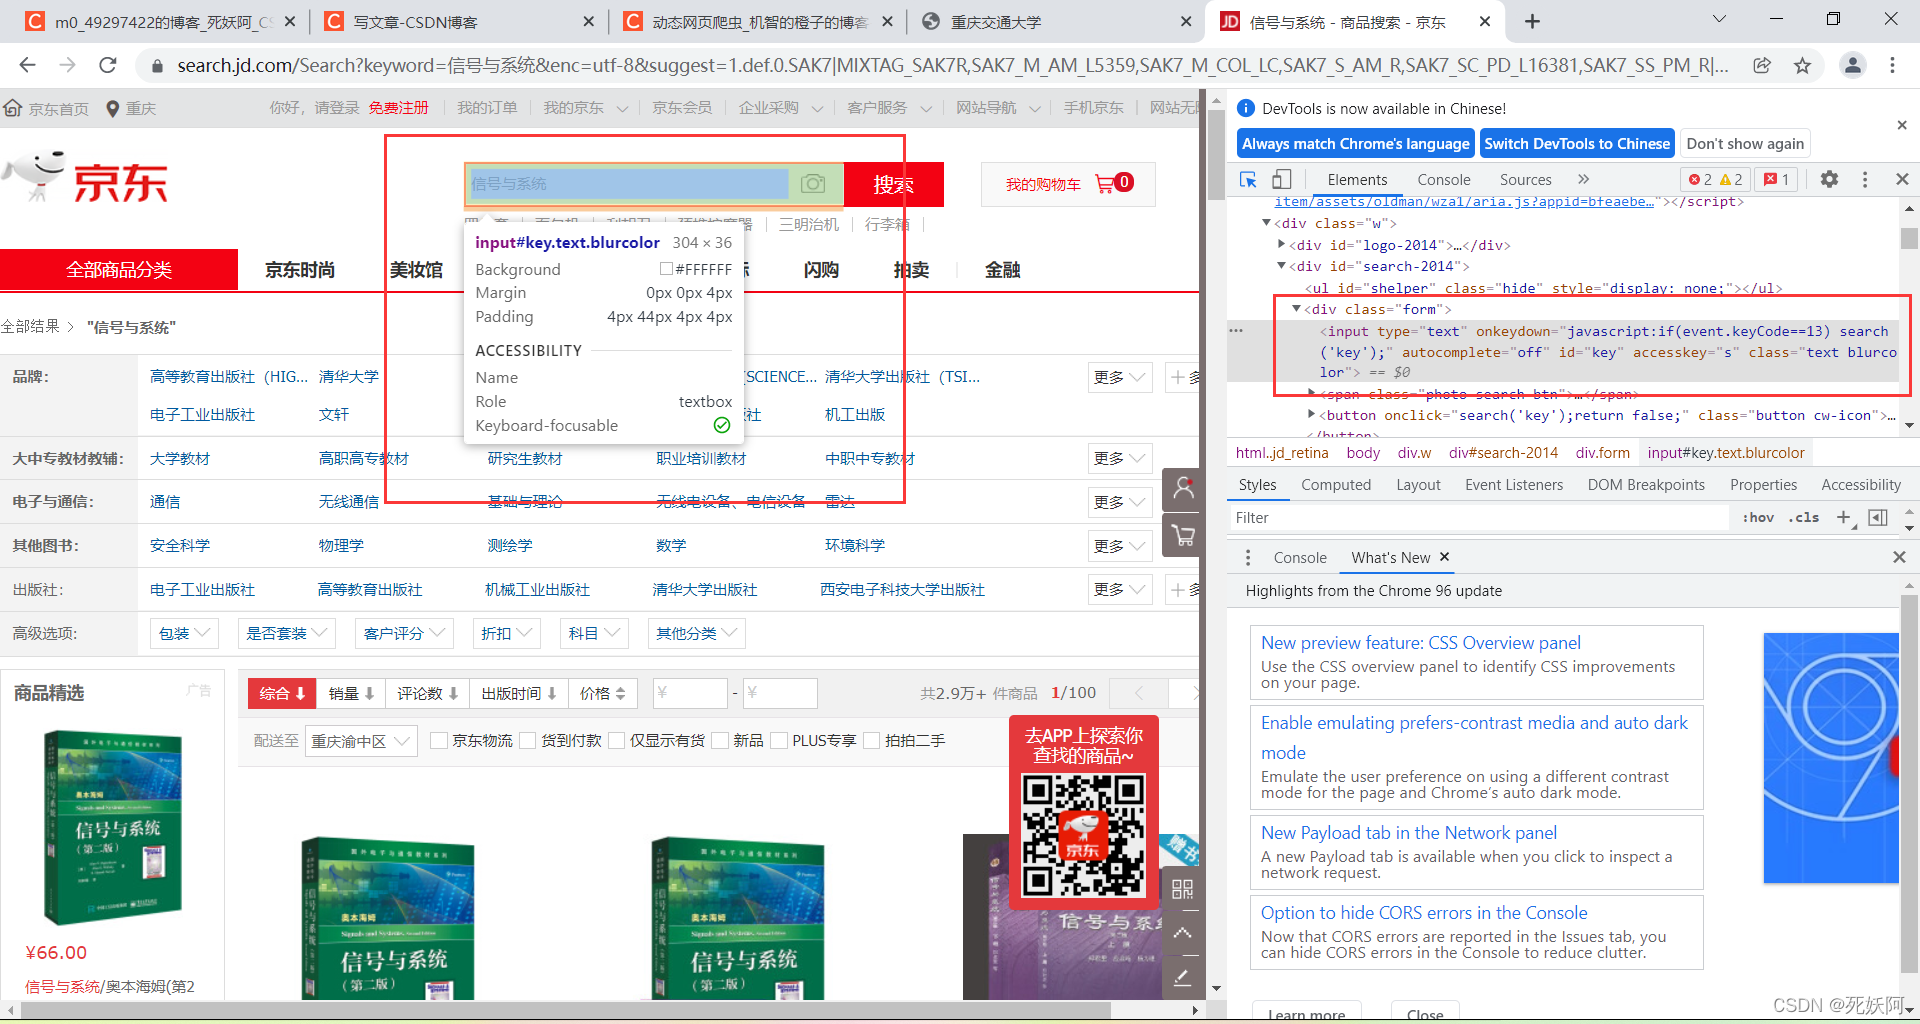Click the new style rule plus icon

pyautogui.click(x=1845, y=517)
